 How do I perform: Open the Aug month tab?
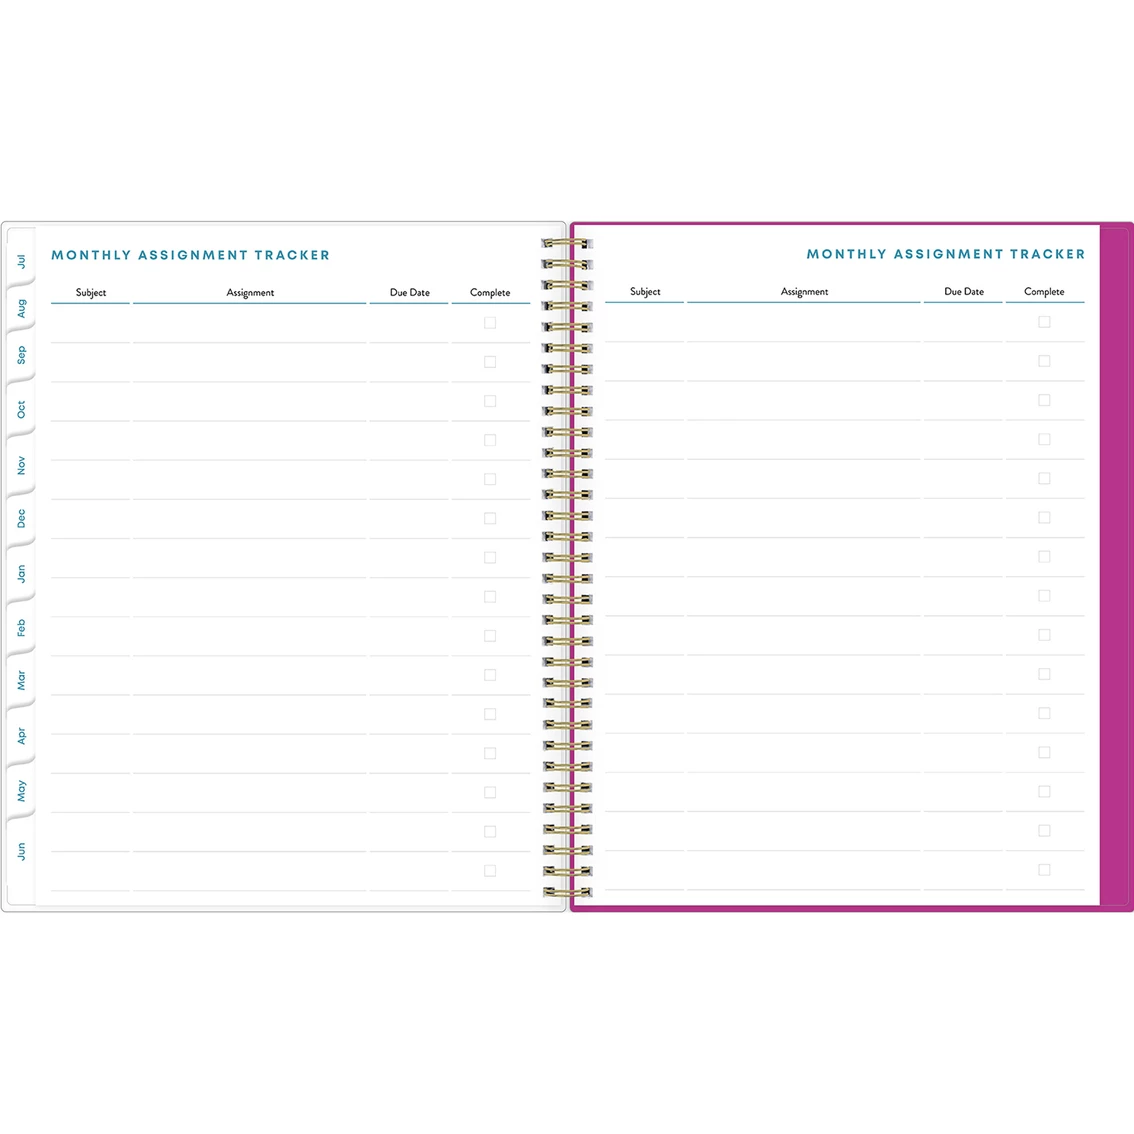[21, 308]
